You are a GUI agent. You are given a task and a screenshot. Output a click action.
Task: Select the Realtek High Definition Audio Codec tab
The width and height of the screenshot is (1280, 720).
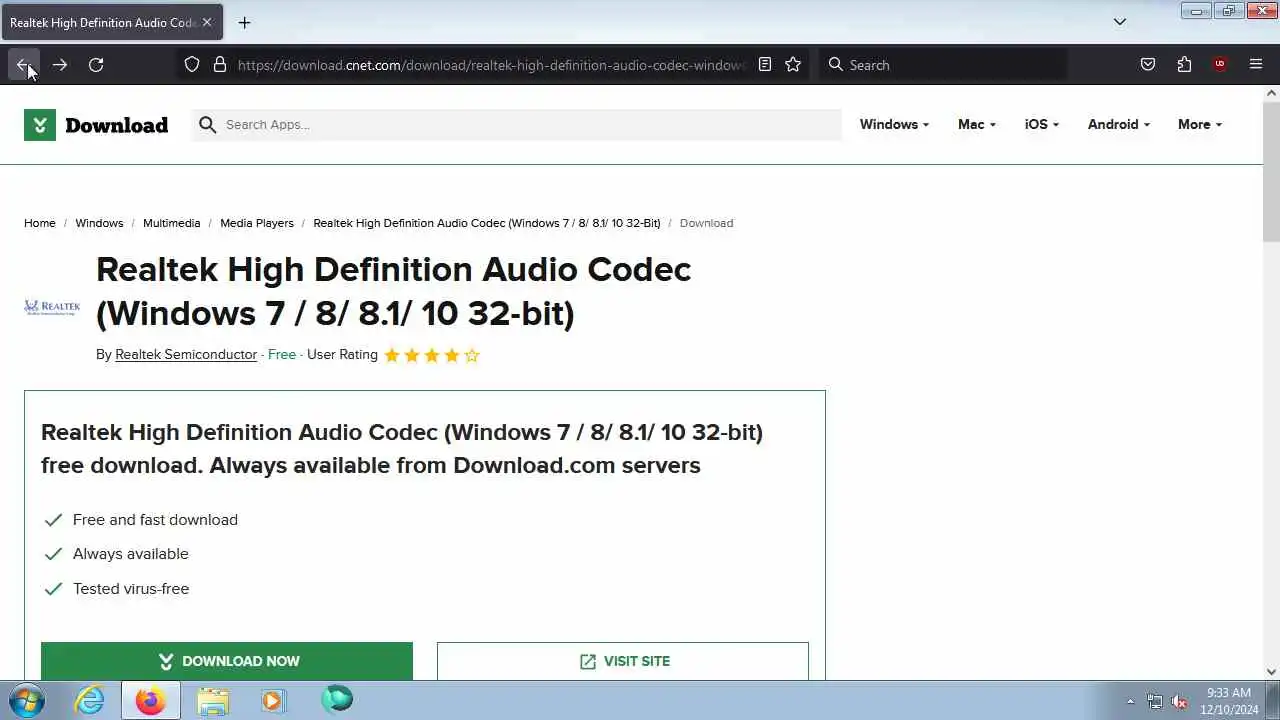coord(110,22)
